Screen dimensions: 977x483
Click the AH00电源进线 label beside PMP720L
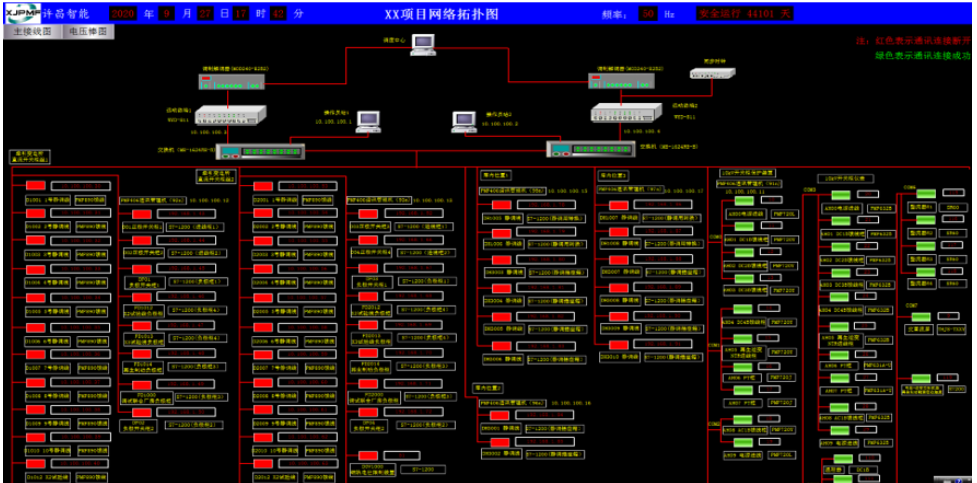pyautogui.click(x=745, y=214)
